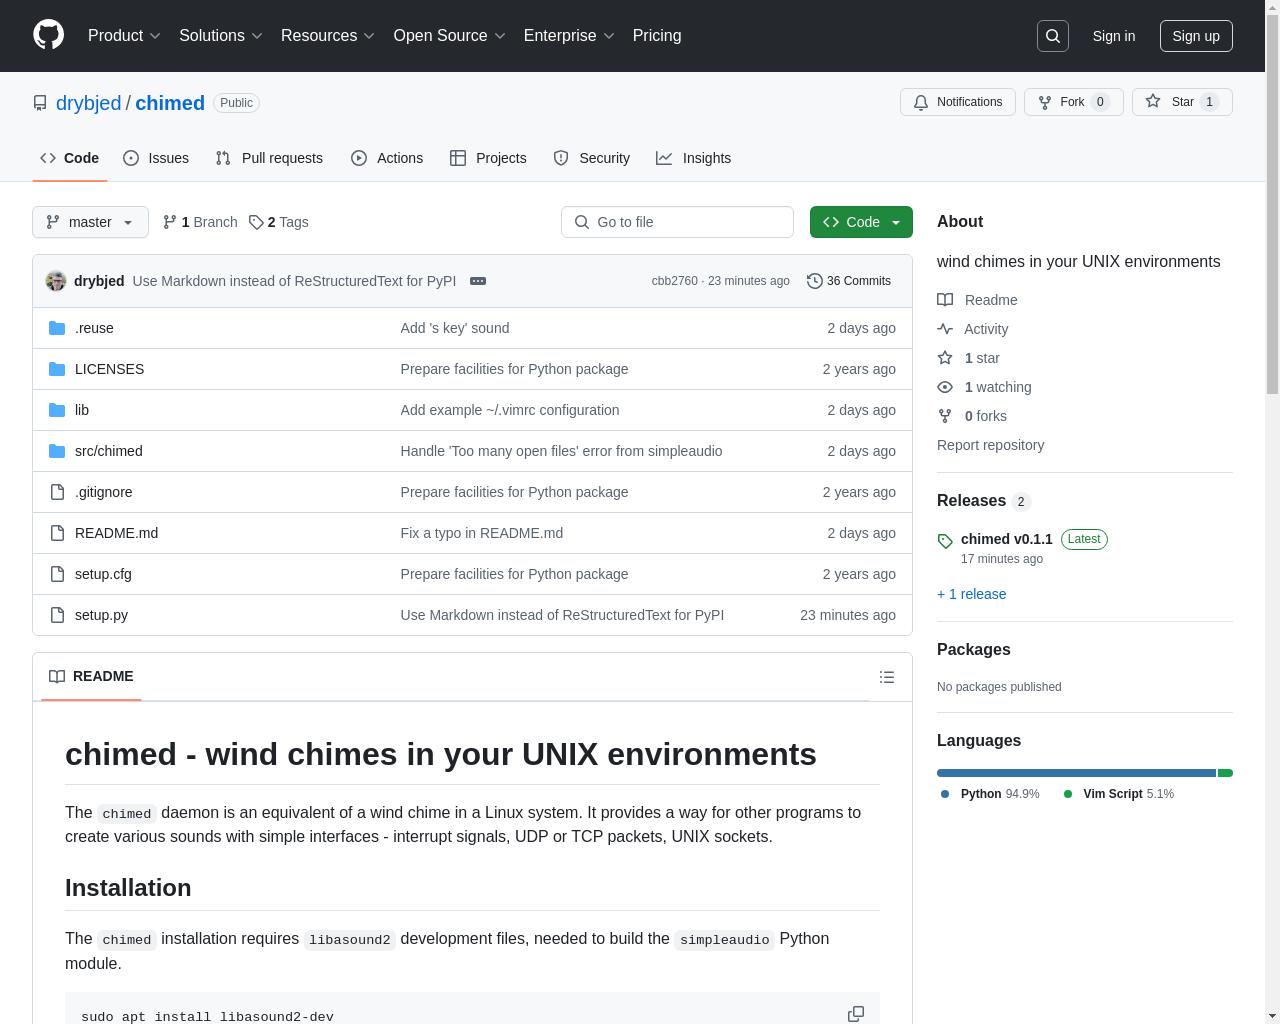Image resolution: width=1280 pixels, height=1024 pixels.
Task: Switch to the Insights tab
Action: coord(694,158)
